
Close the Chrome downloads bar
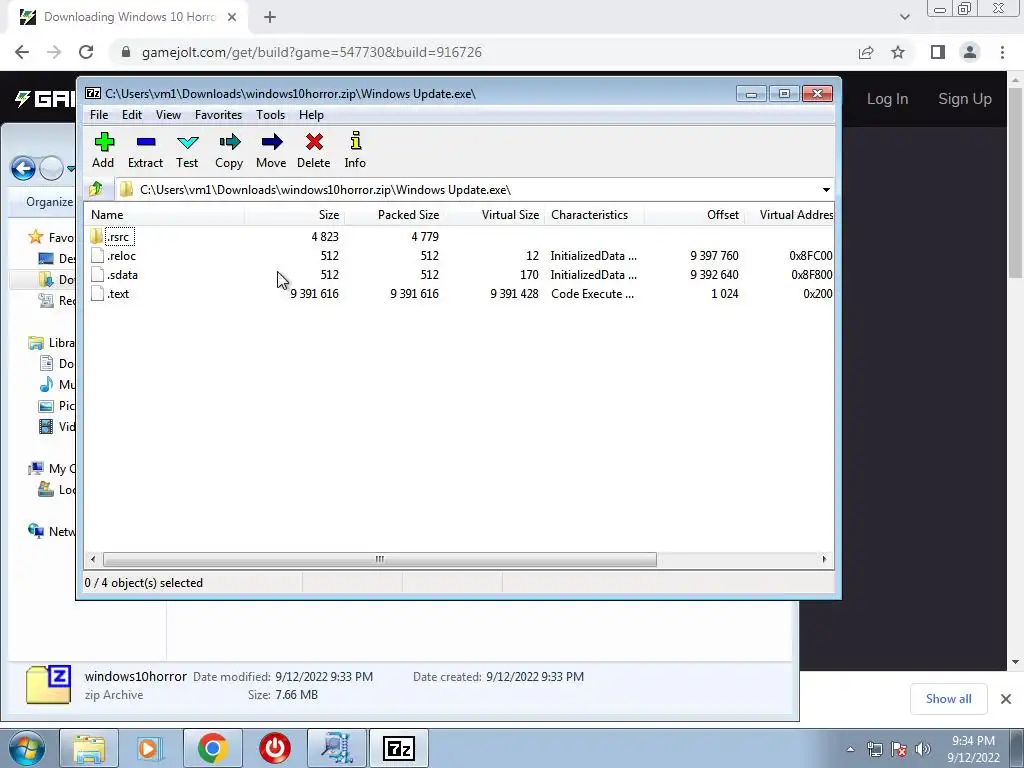[x=1006, y=699]
